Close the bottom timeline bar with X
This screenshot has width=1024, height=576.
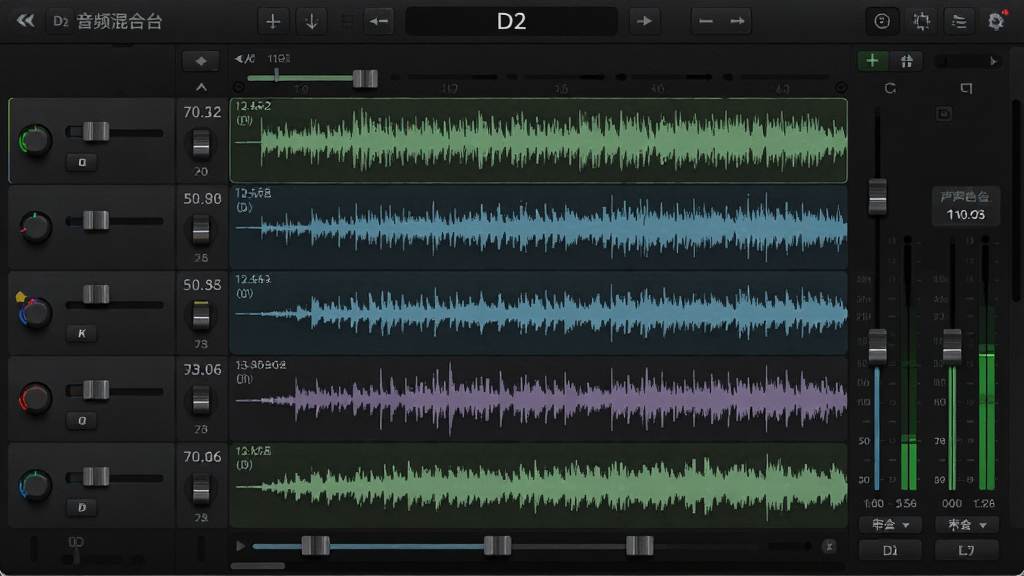coord(829,547)
